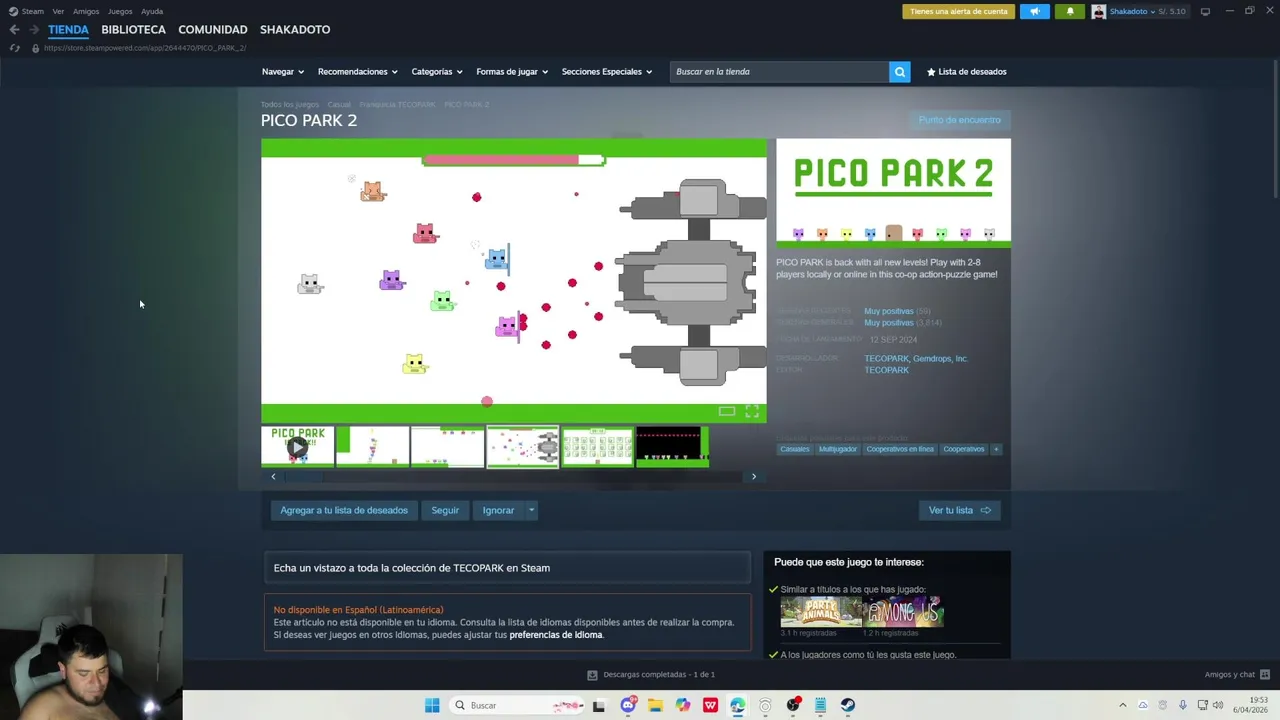Switch to the BIBLIOTECA tab
This screenshot has width=1280, height=720.
pyautogui.click(x=133, y=30)
